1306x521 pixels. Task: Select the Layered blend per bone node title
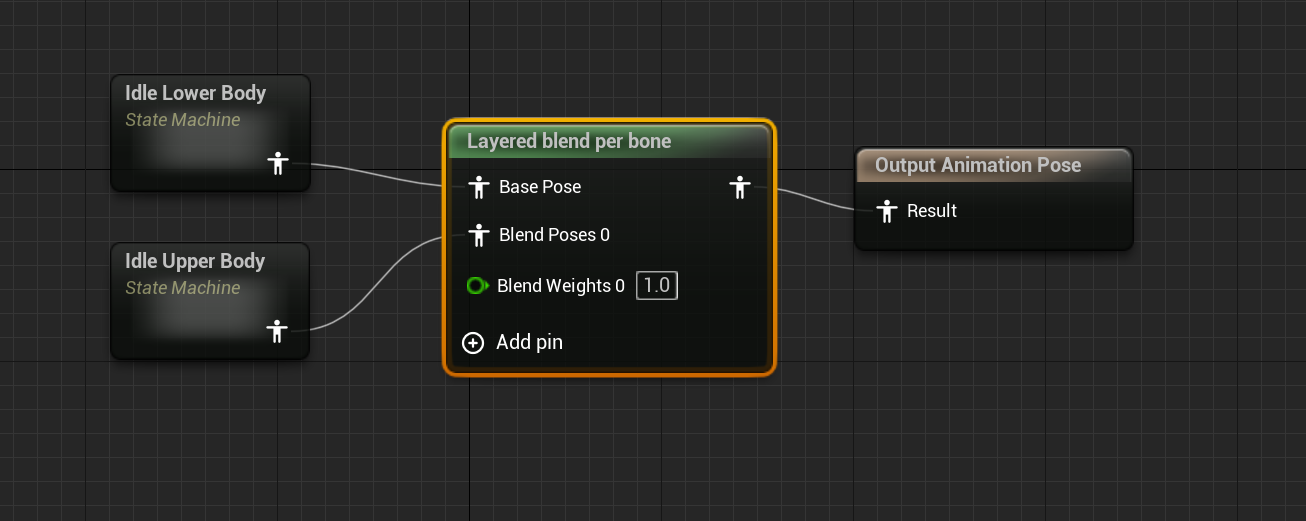coord(569,141)
